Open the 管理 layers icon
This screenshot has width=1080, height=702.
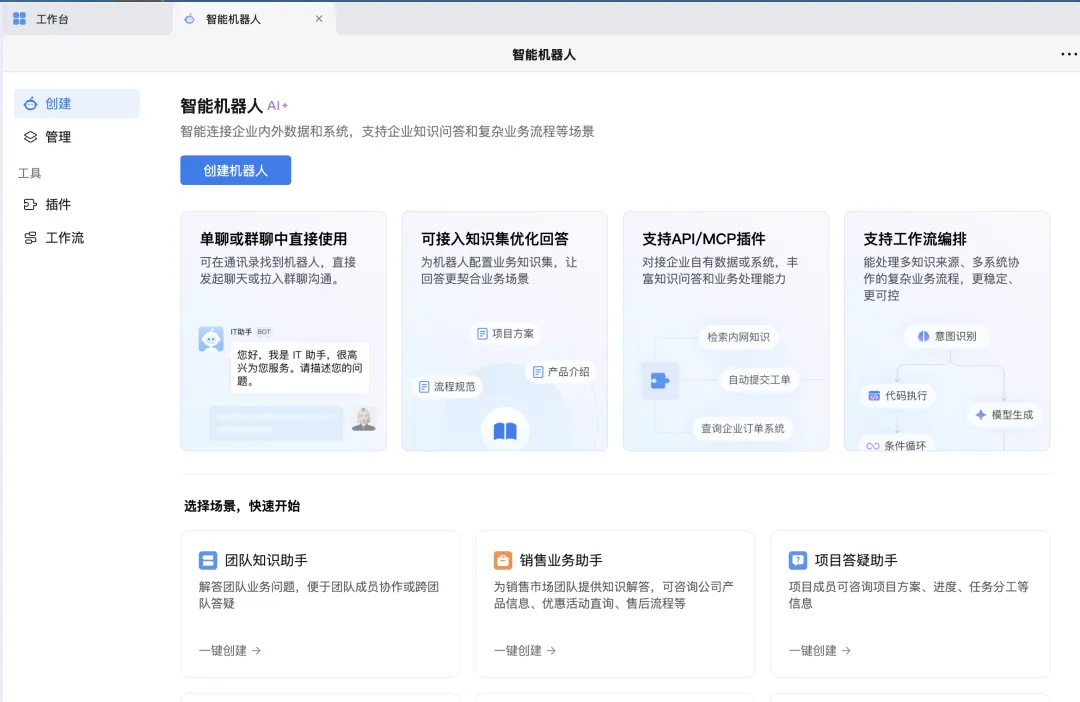pos(30,137)
